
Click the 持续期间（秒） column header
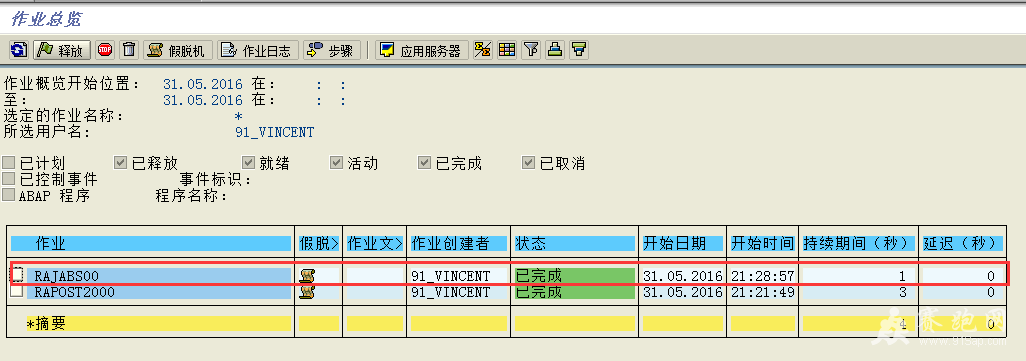pos(858,244)
